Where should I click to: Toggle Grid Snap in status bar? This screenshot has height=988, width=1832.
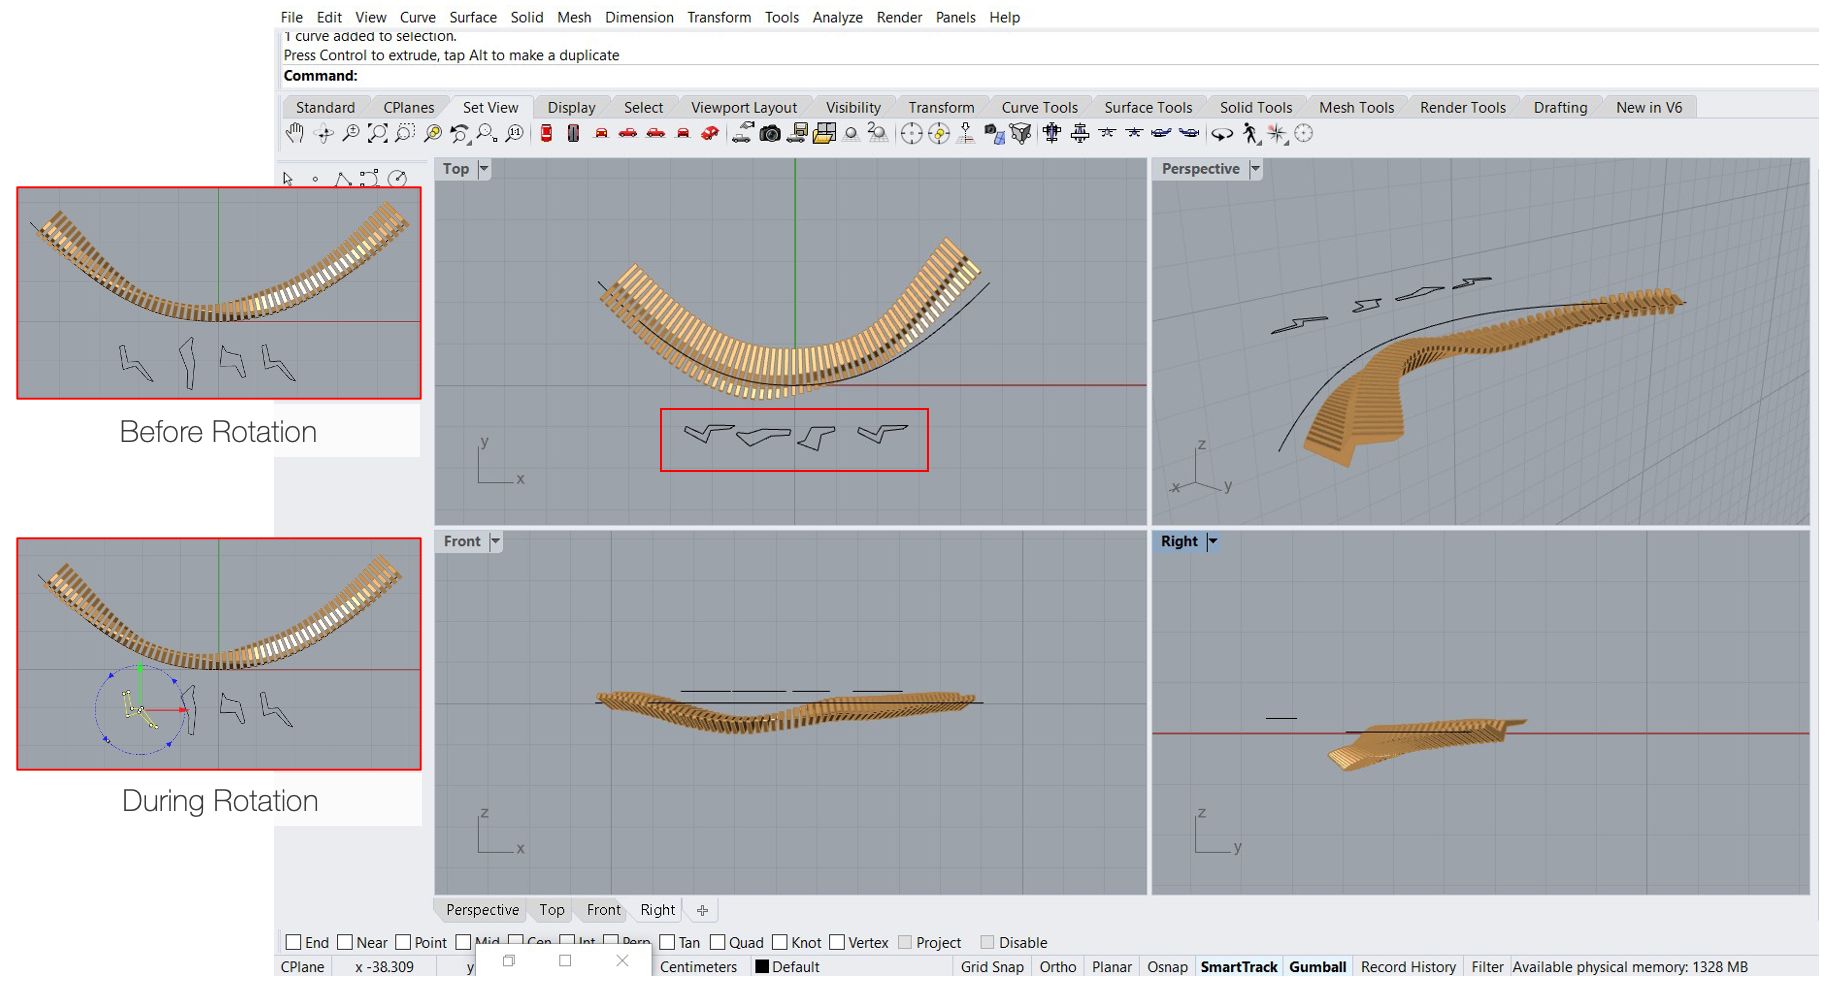coord(992,967)
